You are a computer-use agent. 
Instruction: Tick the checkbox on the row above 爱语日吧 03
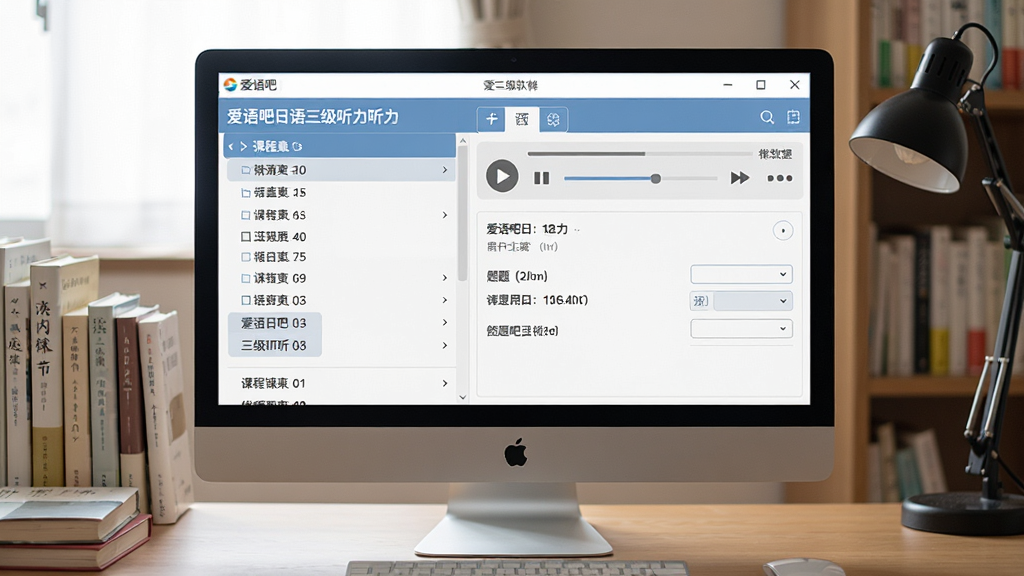tap(246, 300)
